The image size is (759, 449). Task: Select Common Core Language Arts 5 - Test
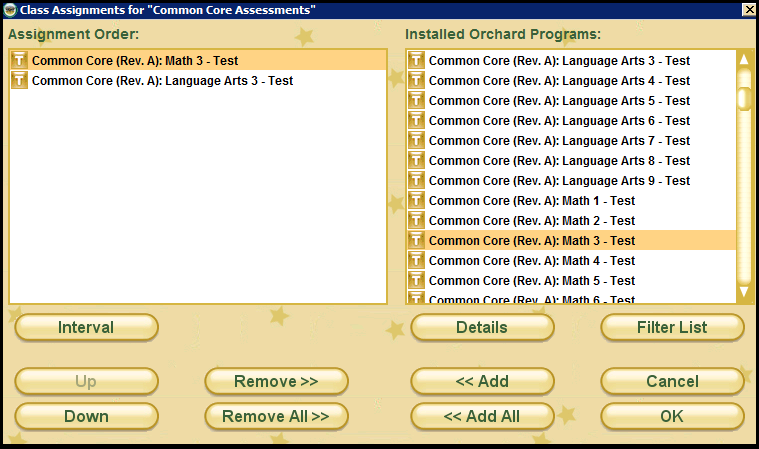(x=572, y=101)
